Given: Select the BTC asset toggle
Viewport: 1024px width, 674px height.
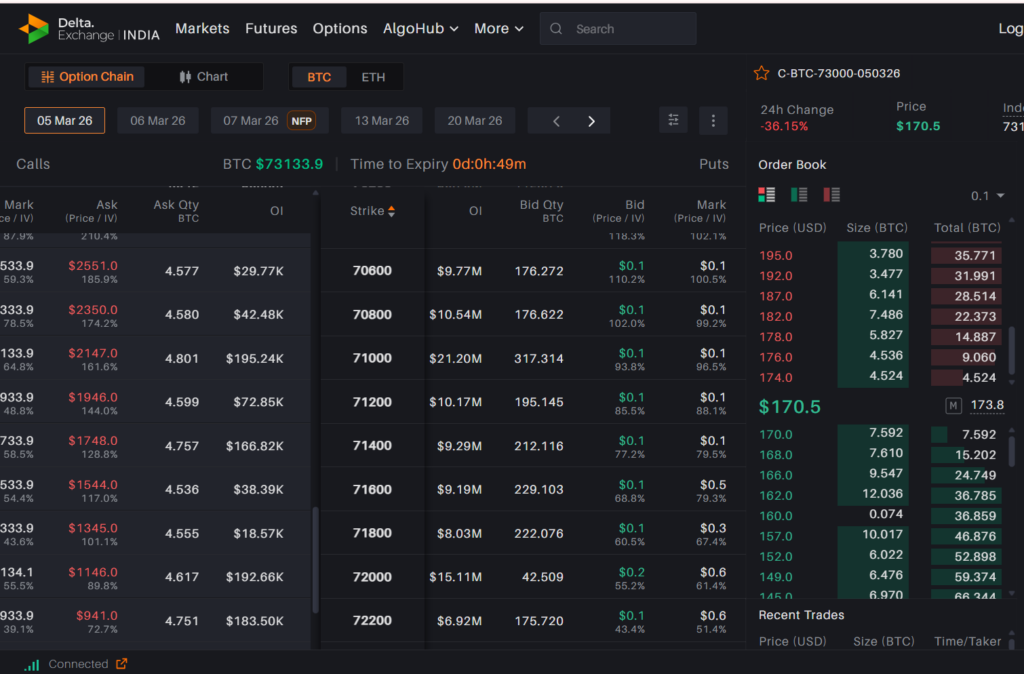Looking at the screenshot, I should pos(319,77).
